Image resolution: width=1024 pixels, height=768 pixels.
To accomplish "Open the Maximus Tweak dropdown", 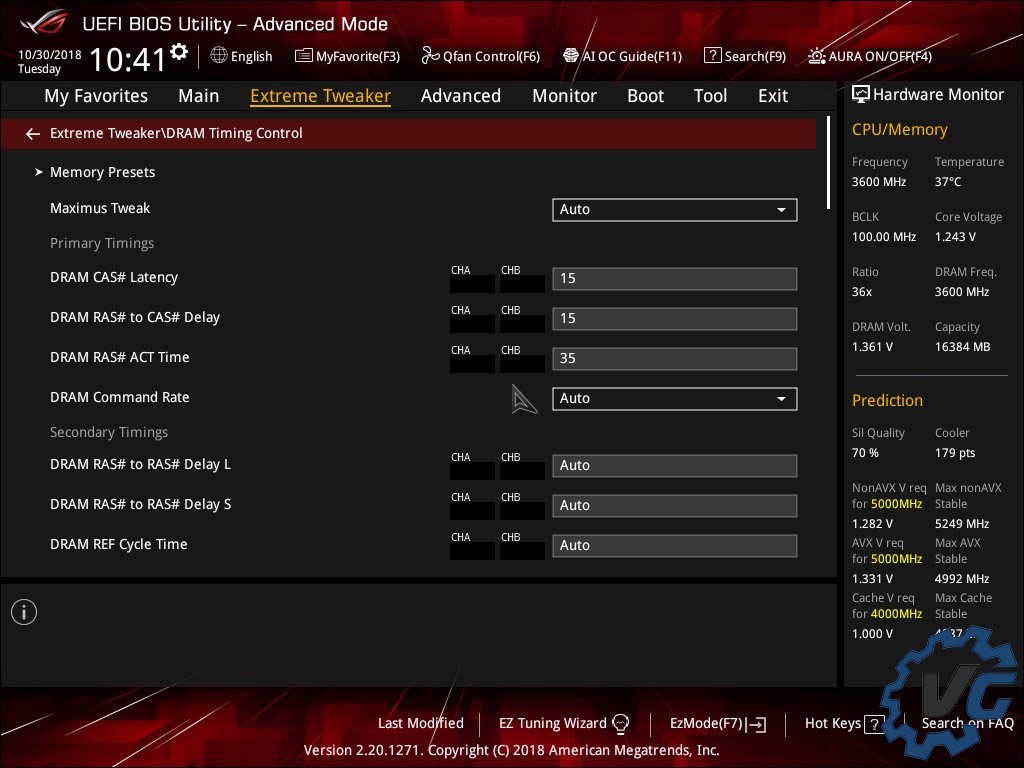I will point(674,209).
